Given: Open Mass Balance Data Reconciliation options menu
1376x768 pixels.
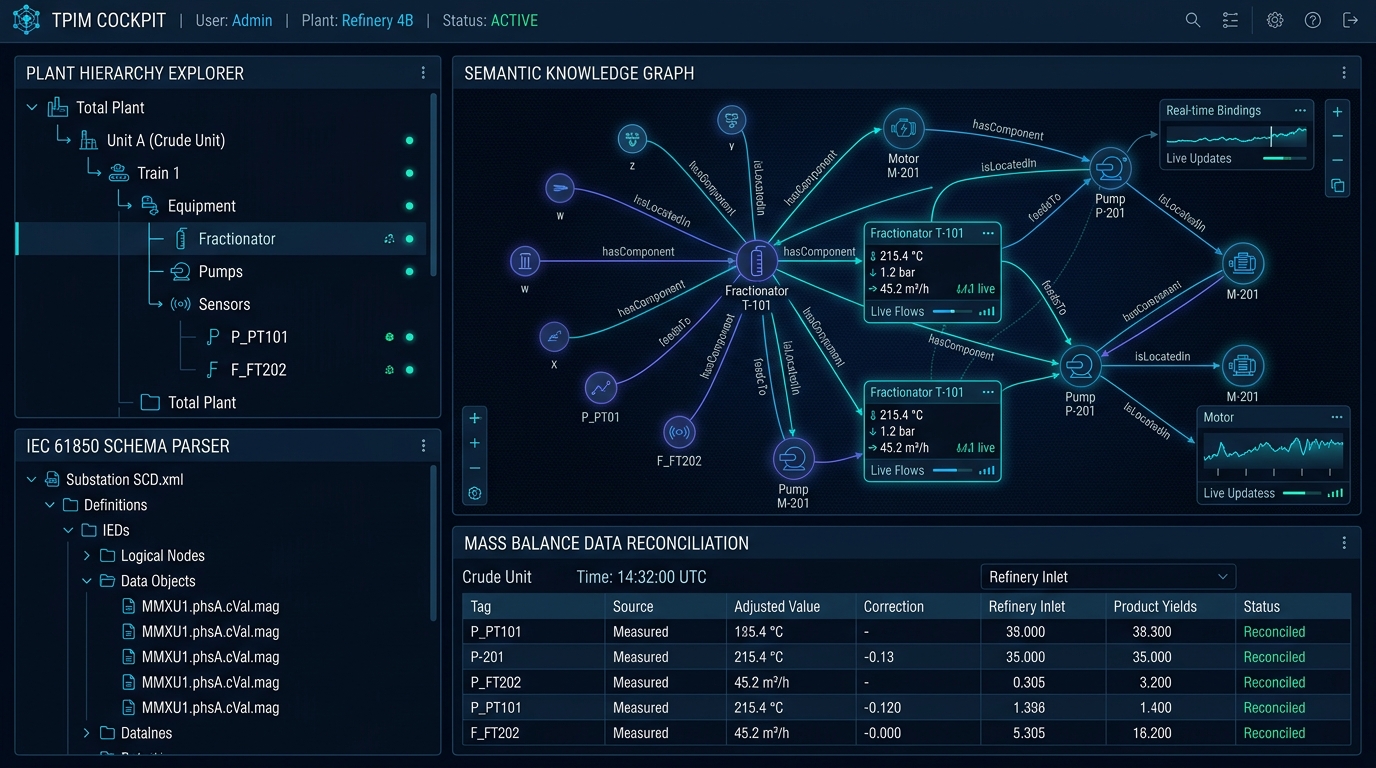Looking at the screenshot, I should click(x=1344, y=543).
